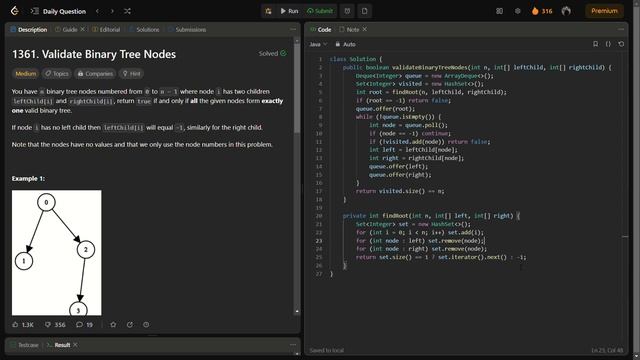640x360 pixels.
Task: Switch to the Result tab
Action: (58, 345)
